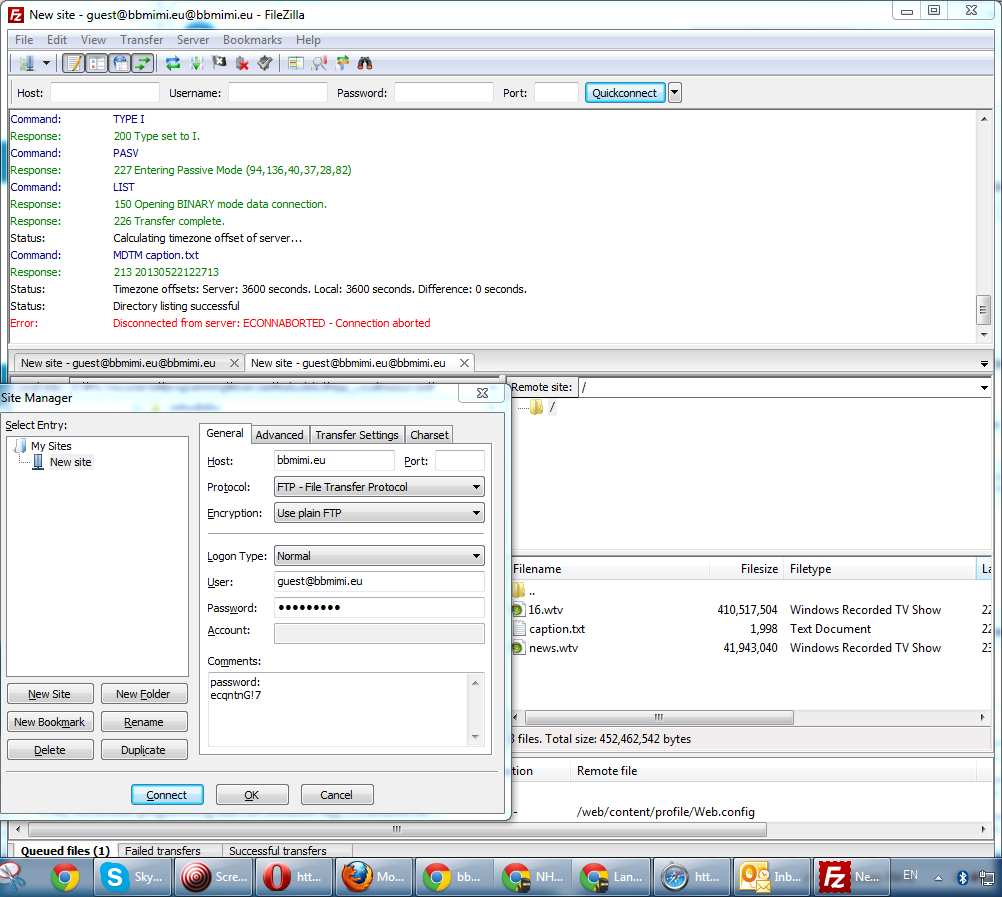Open the Bookmarks menu
Screen dimensions: 1002x897
pyautogui.click(x=252, y=40)
